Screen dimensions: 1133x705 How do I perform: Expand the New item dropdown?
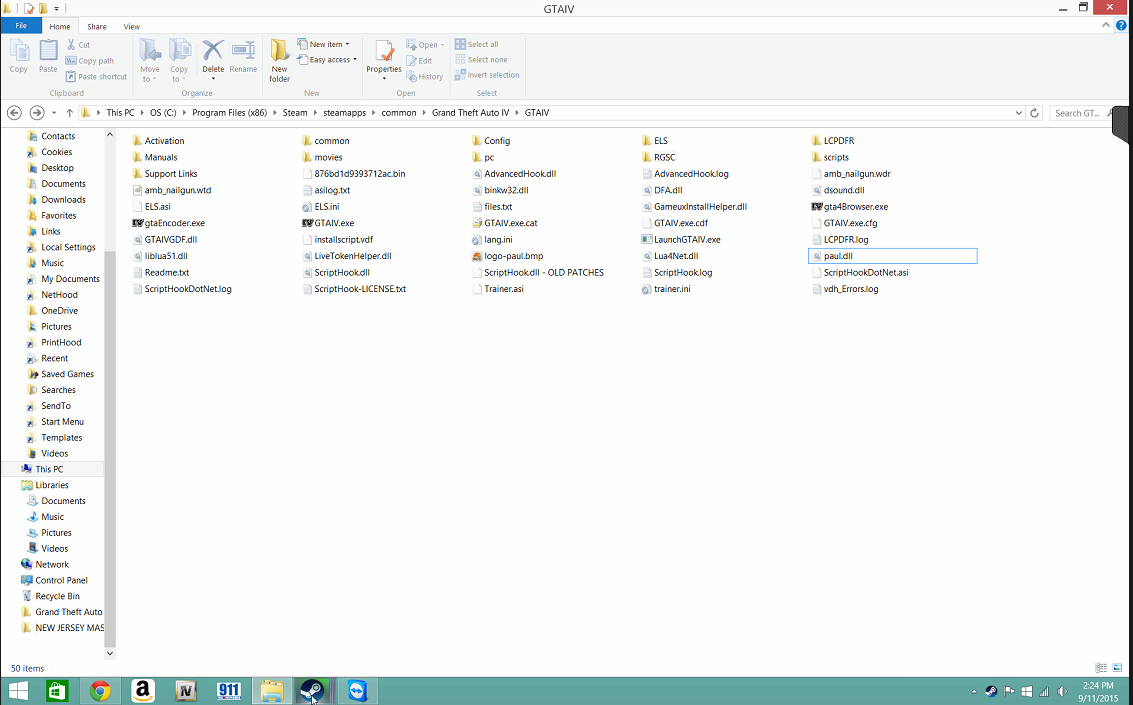coord(328,44)
